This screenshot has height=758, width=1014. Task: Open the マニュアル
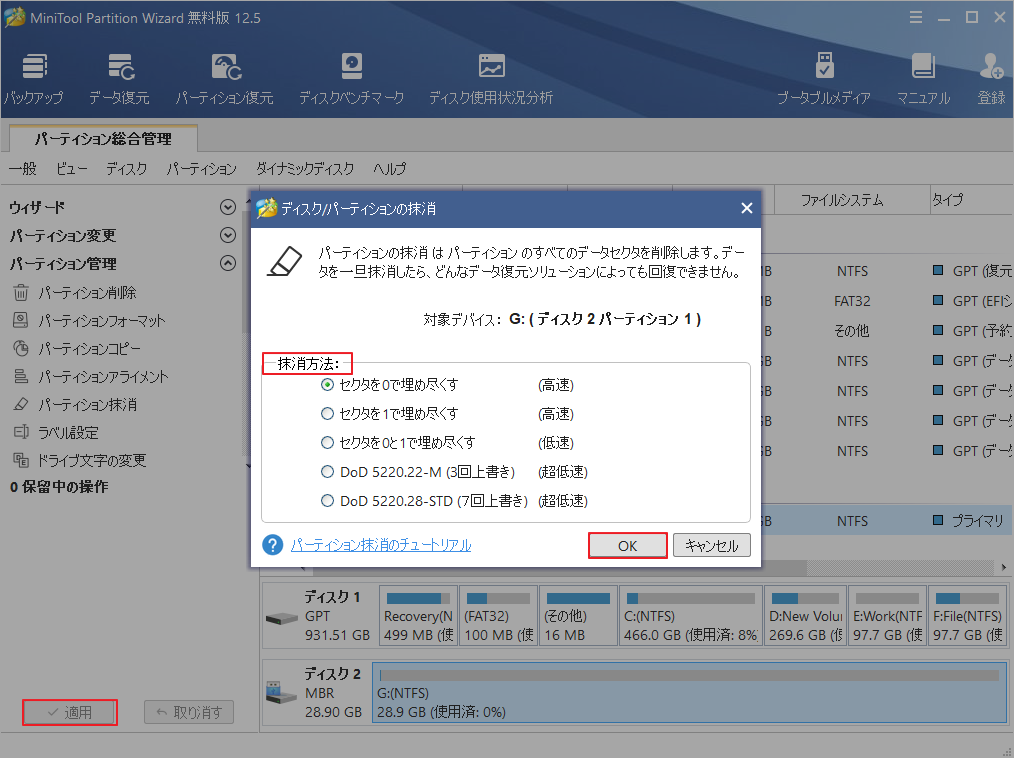pos(922,77)
